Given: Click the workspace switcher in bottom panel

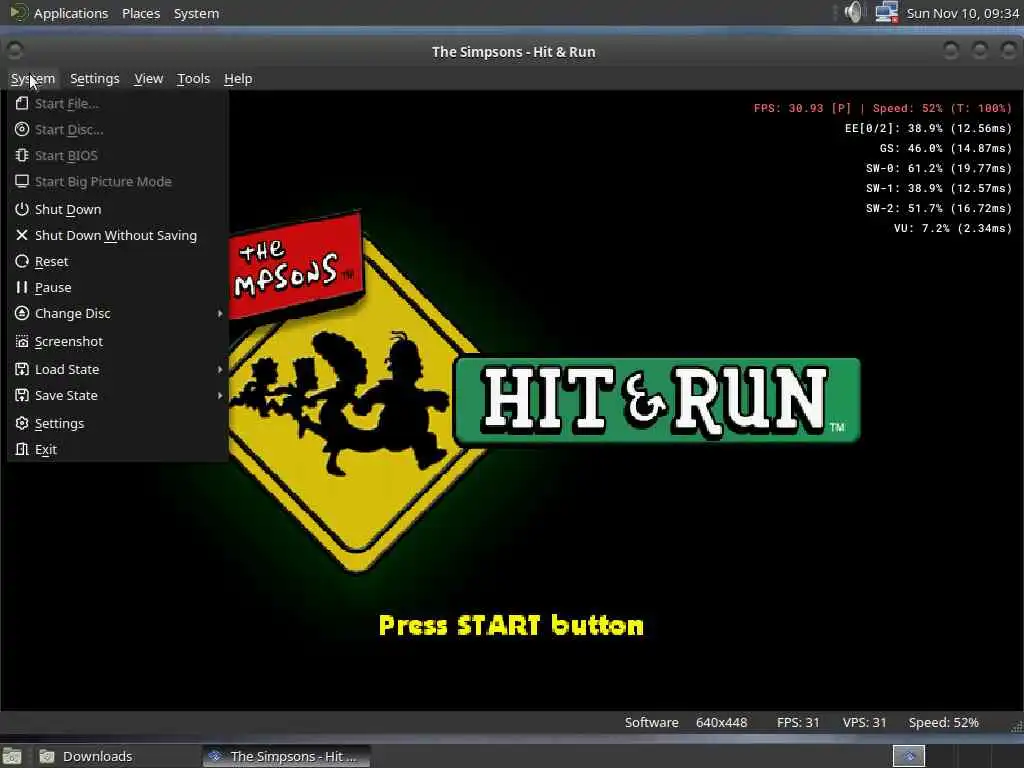Looking at the screenshot, I should [x=908, y=756].
